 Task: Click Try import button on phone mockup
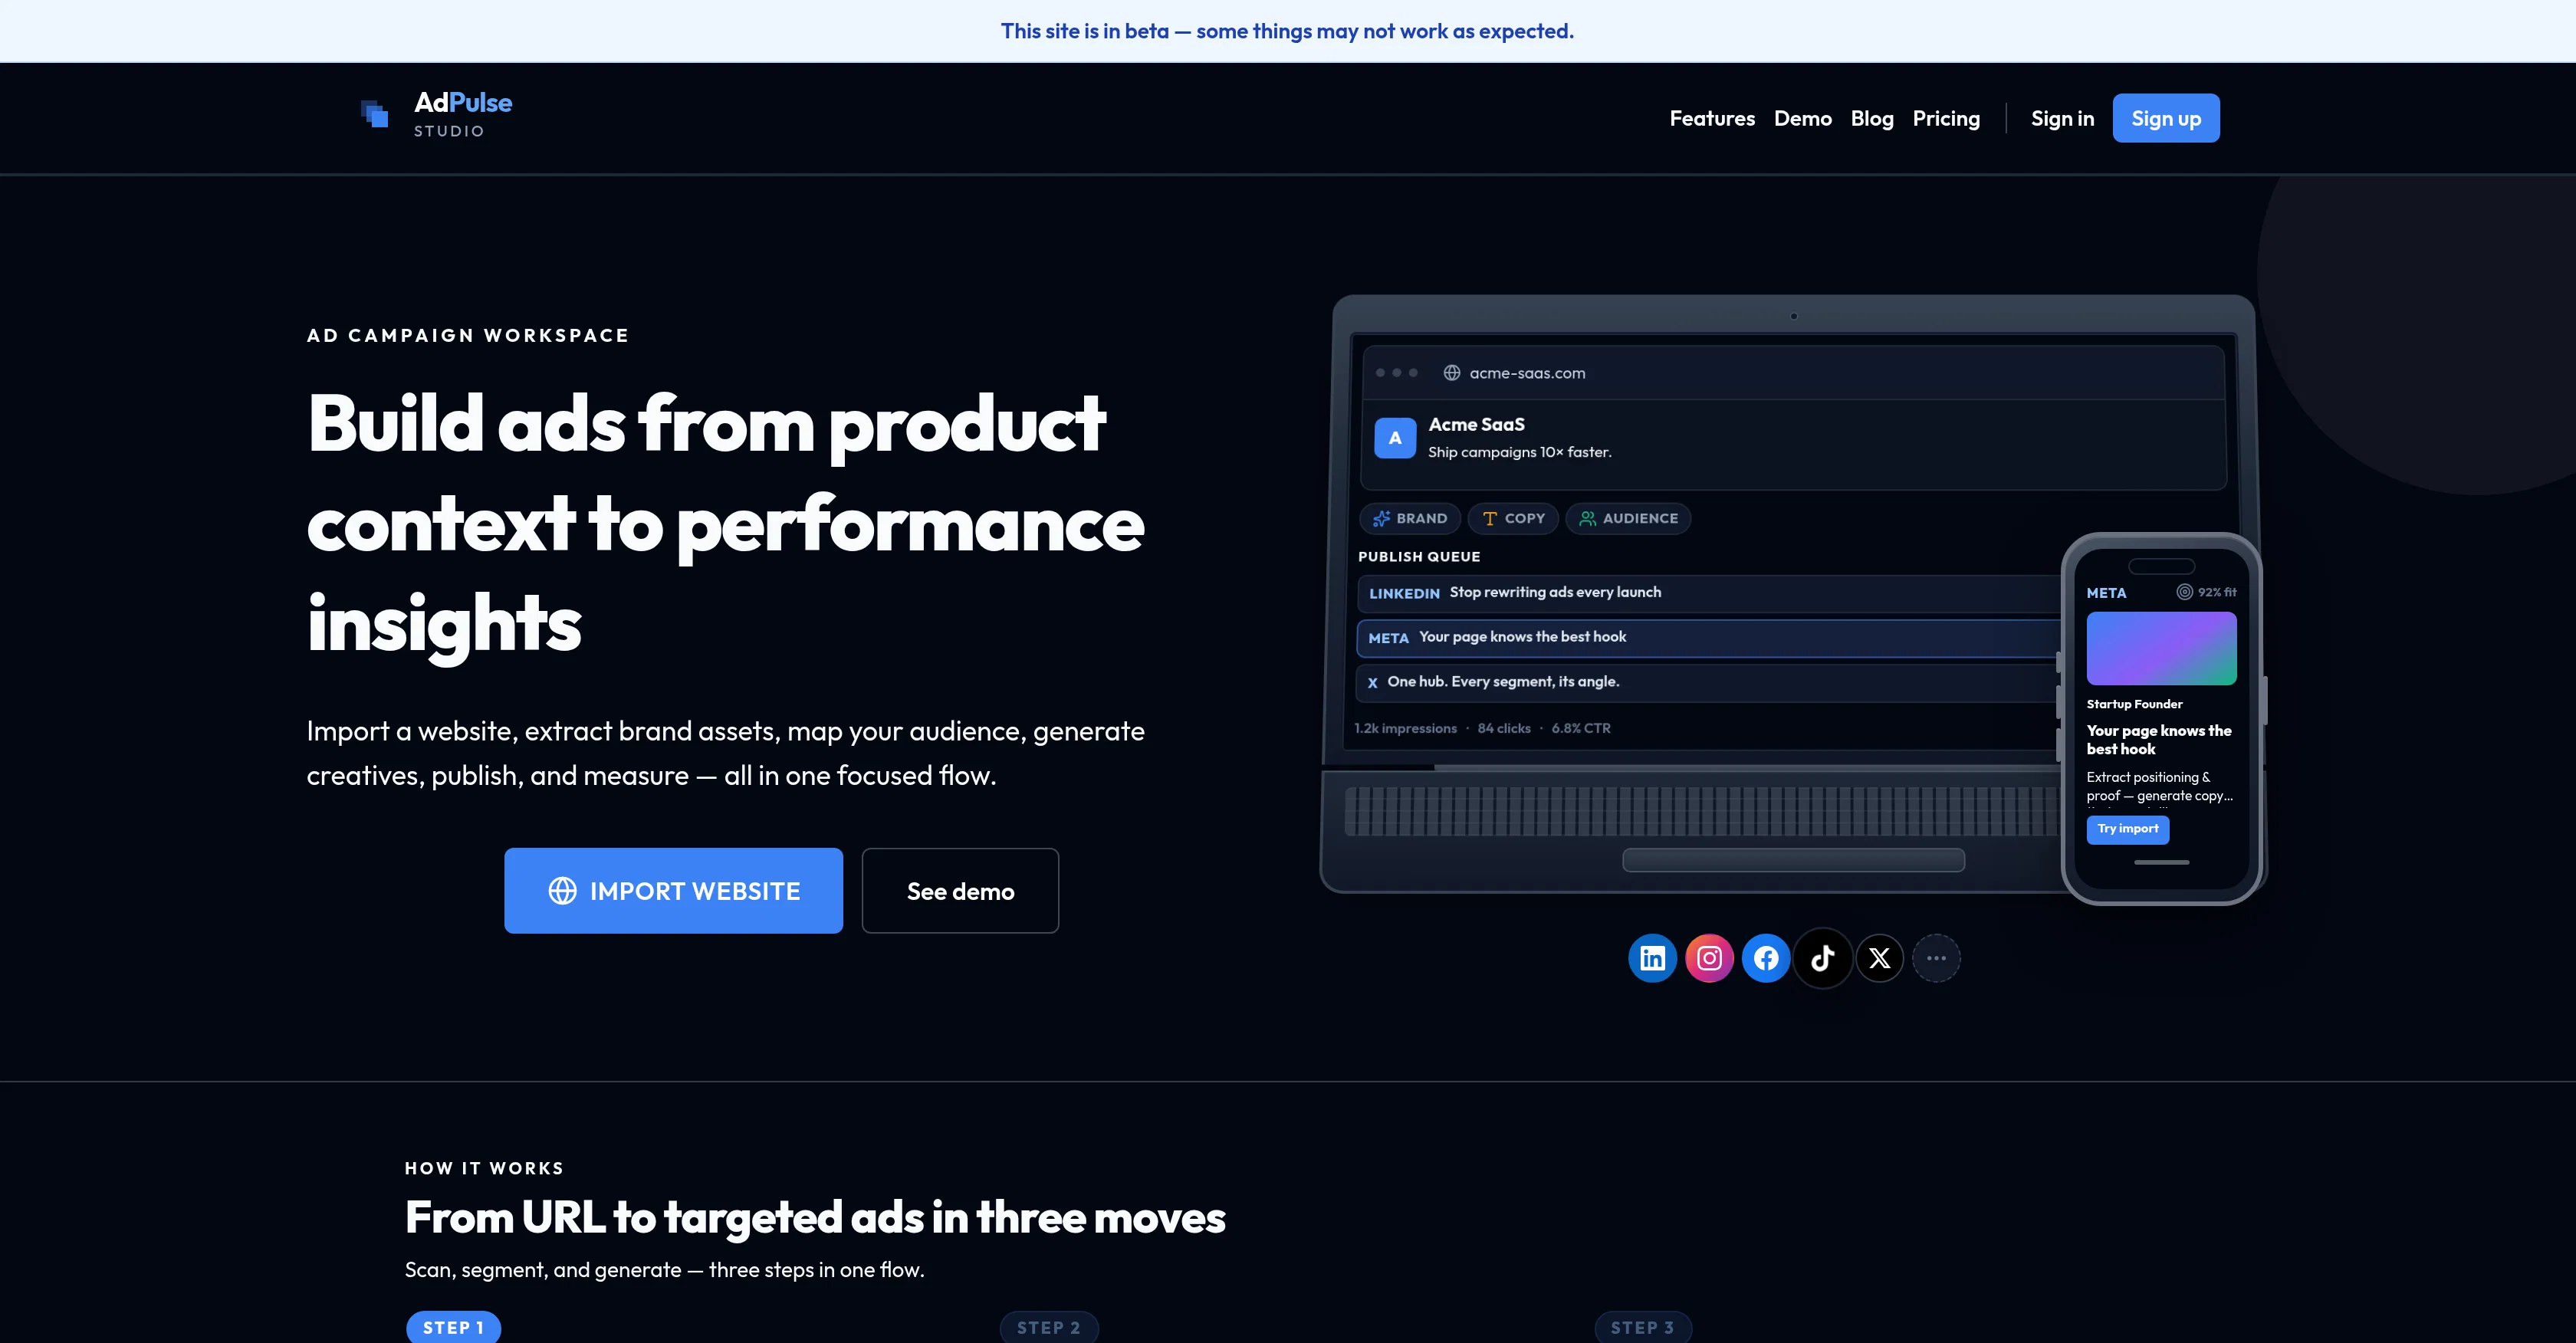click(2127, 829)
